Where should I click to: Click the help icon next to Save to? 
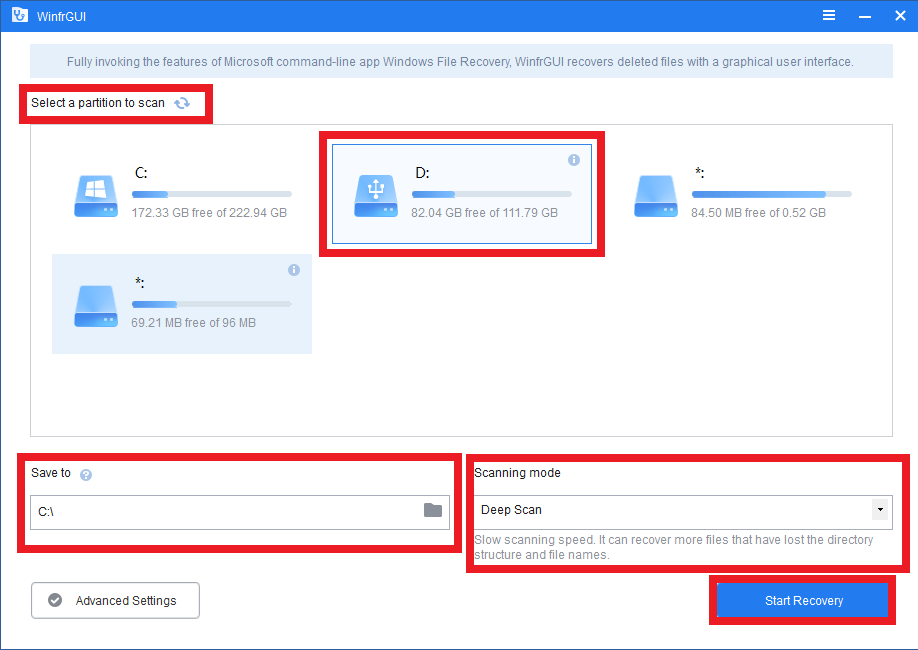pos(86,475)
